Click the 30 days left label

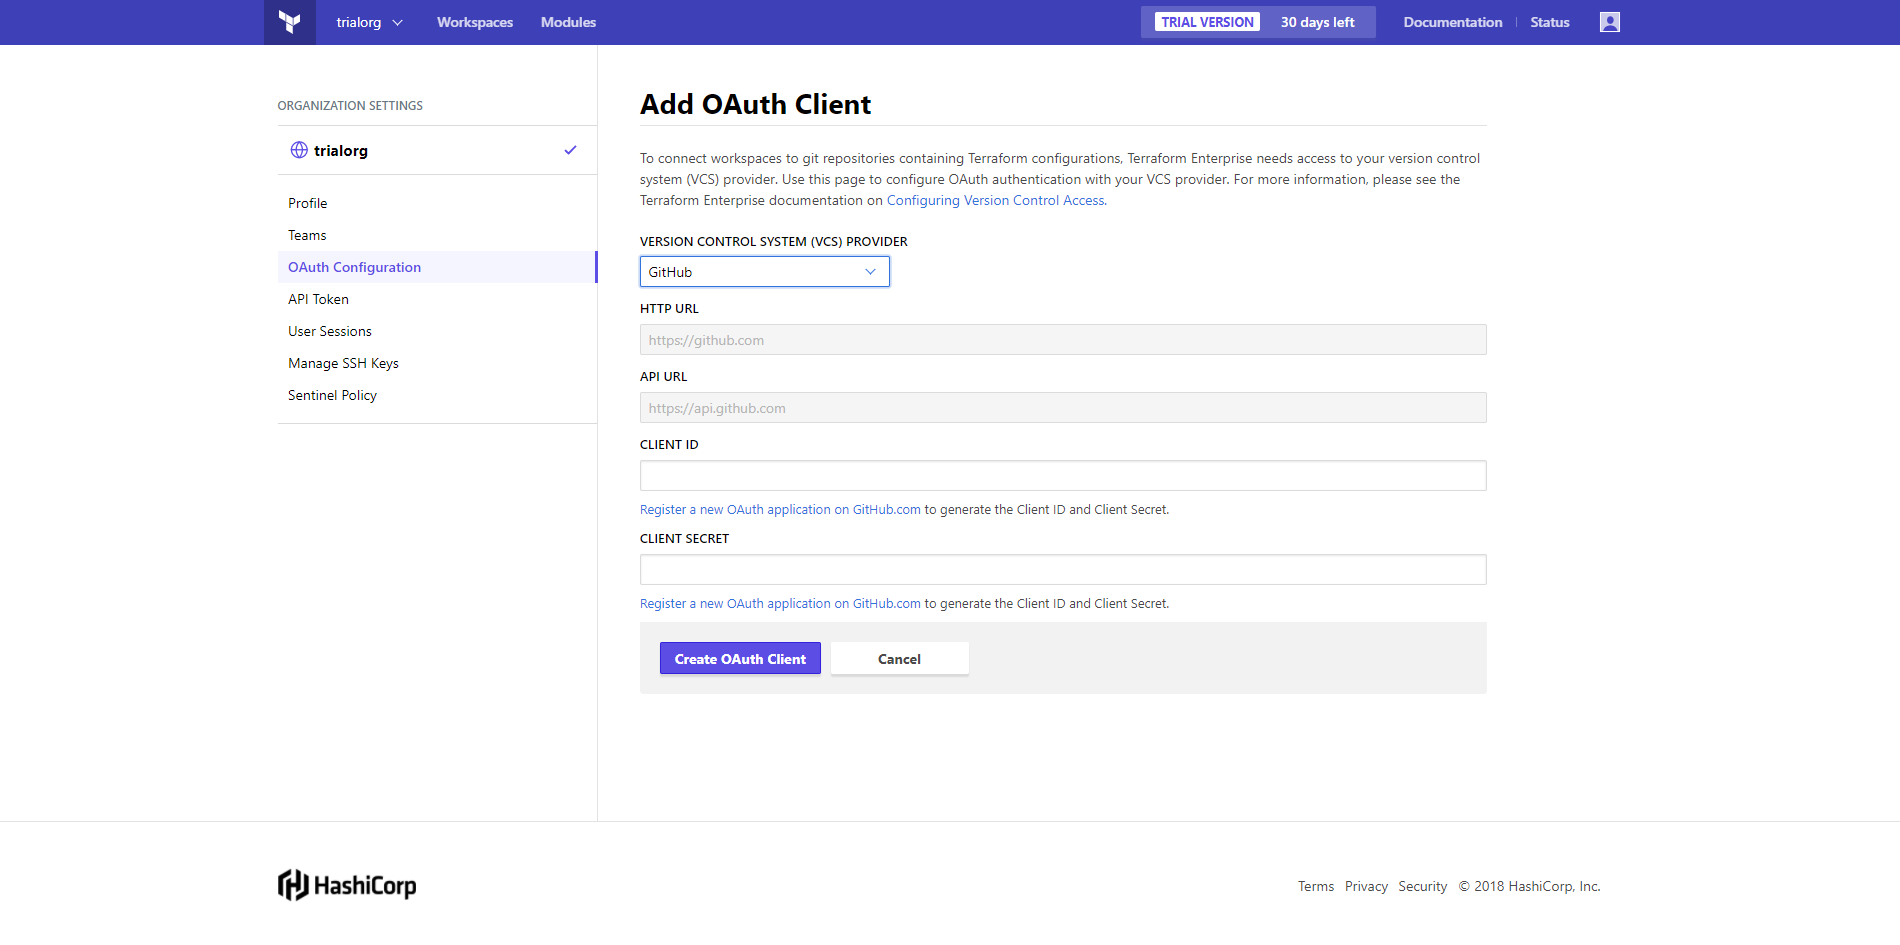pyautogui.click(x=1317, y=22)
